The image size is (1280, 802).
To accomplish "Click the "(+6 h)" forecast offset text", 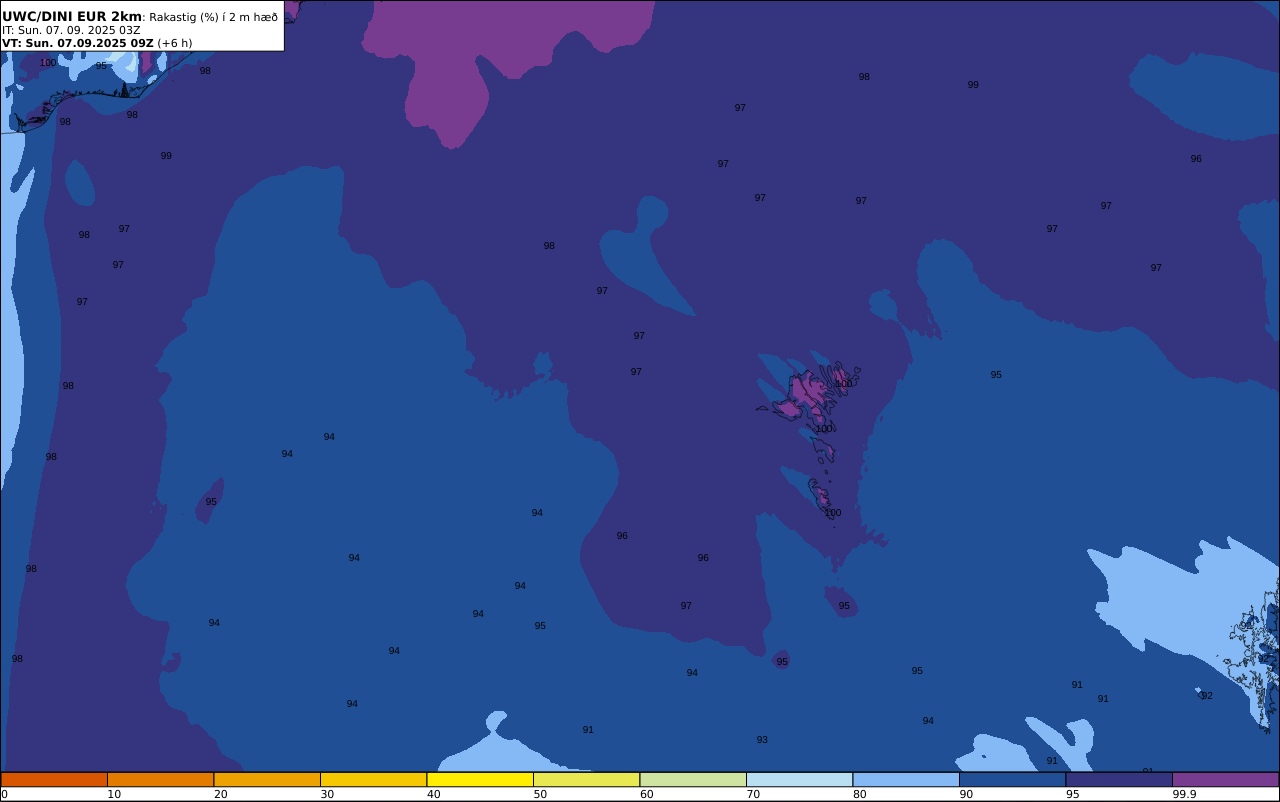I will coord(175,43).
